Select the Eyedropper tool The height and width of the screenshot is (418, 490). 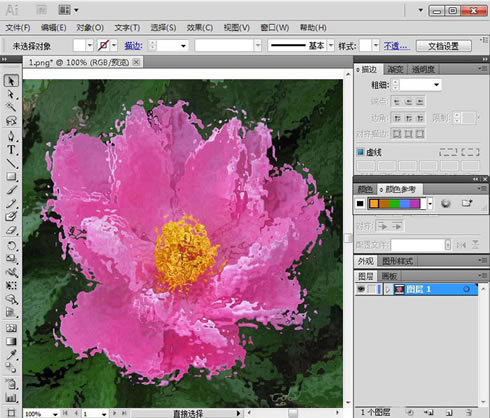[11, 355]
